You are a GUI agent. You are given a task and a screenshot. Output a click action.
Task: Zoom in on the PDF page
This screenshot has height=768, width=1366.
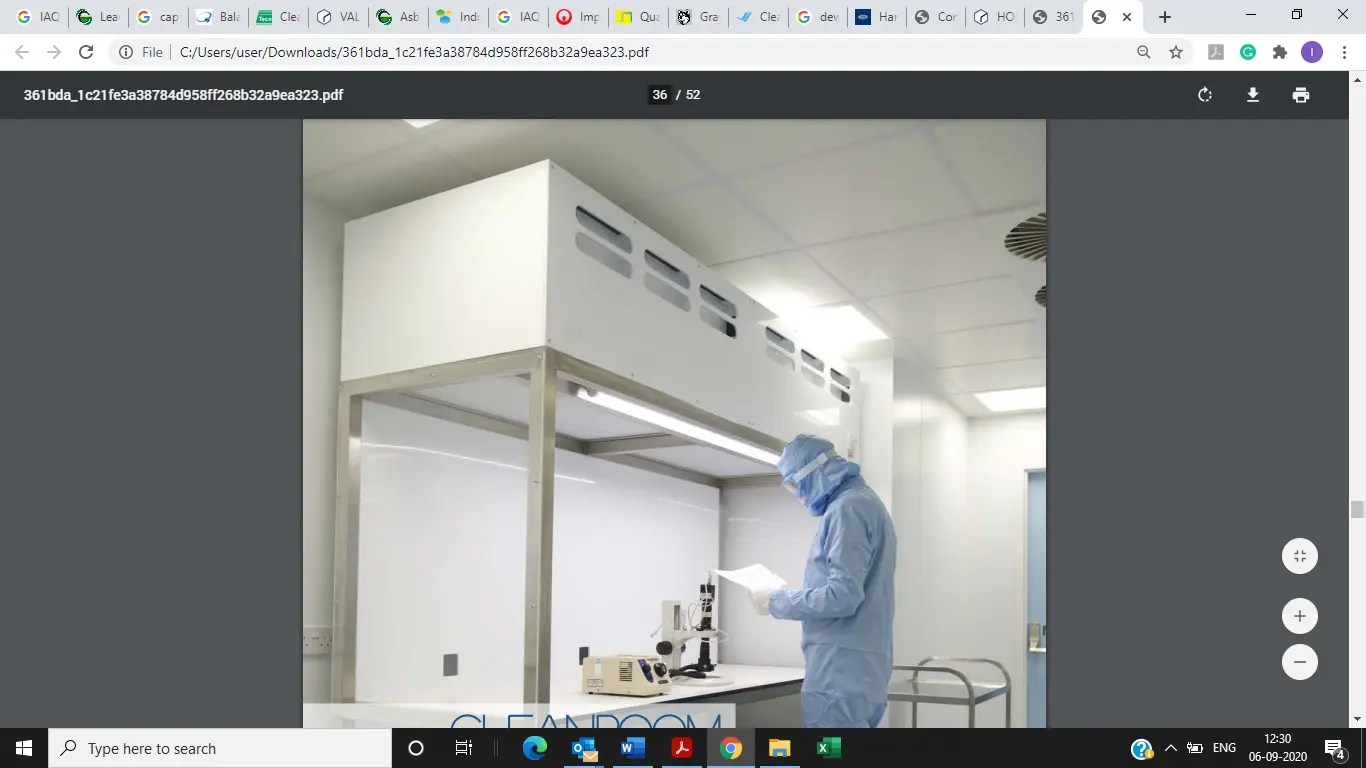tap(1299, 616)
